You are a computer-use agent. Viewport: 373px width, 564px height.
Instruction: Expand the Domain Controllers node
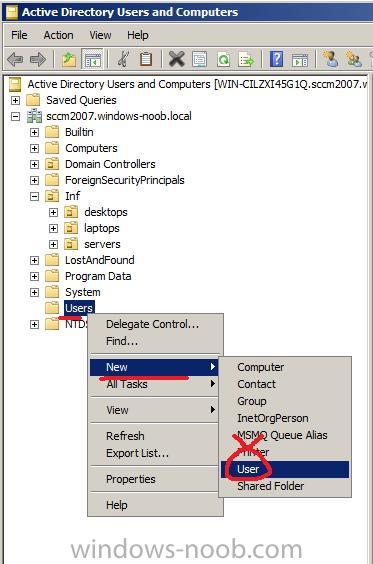click(x=34, y=164)
